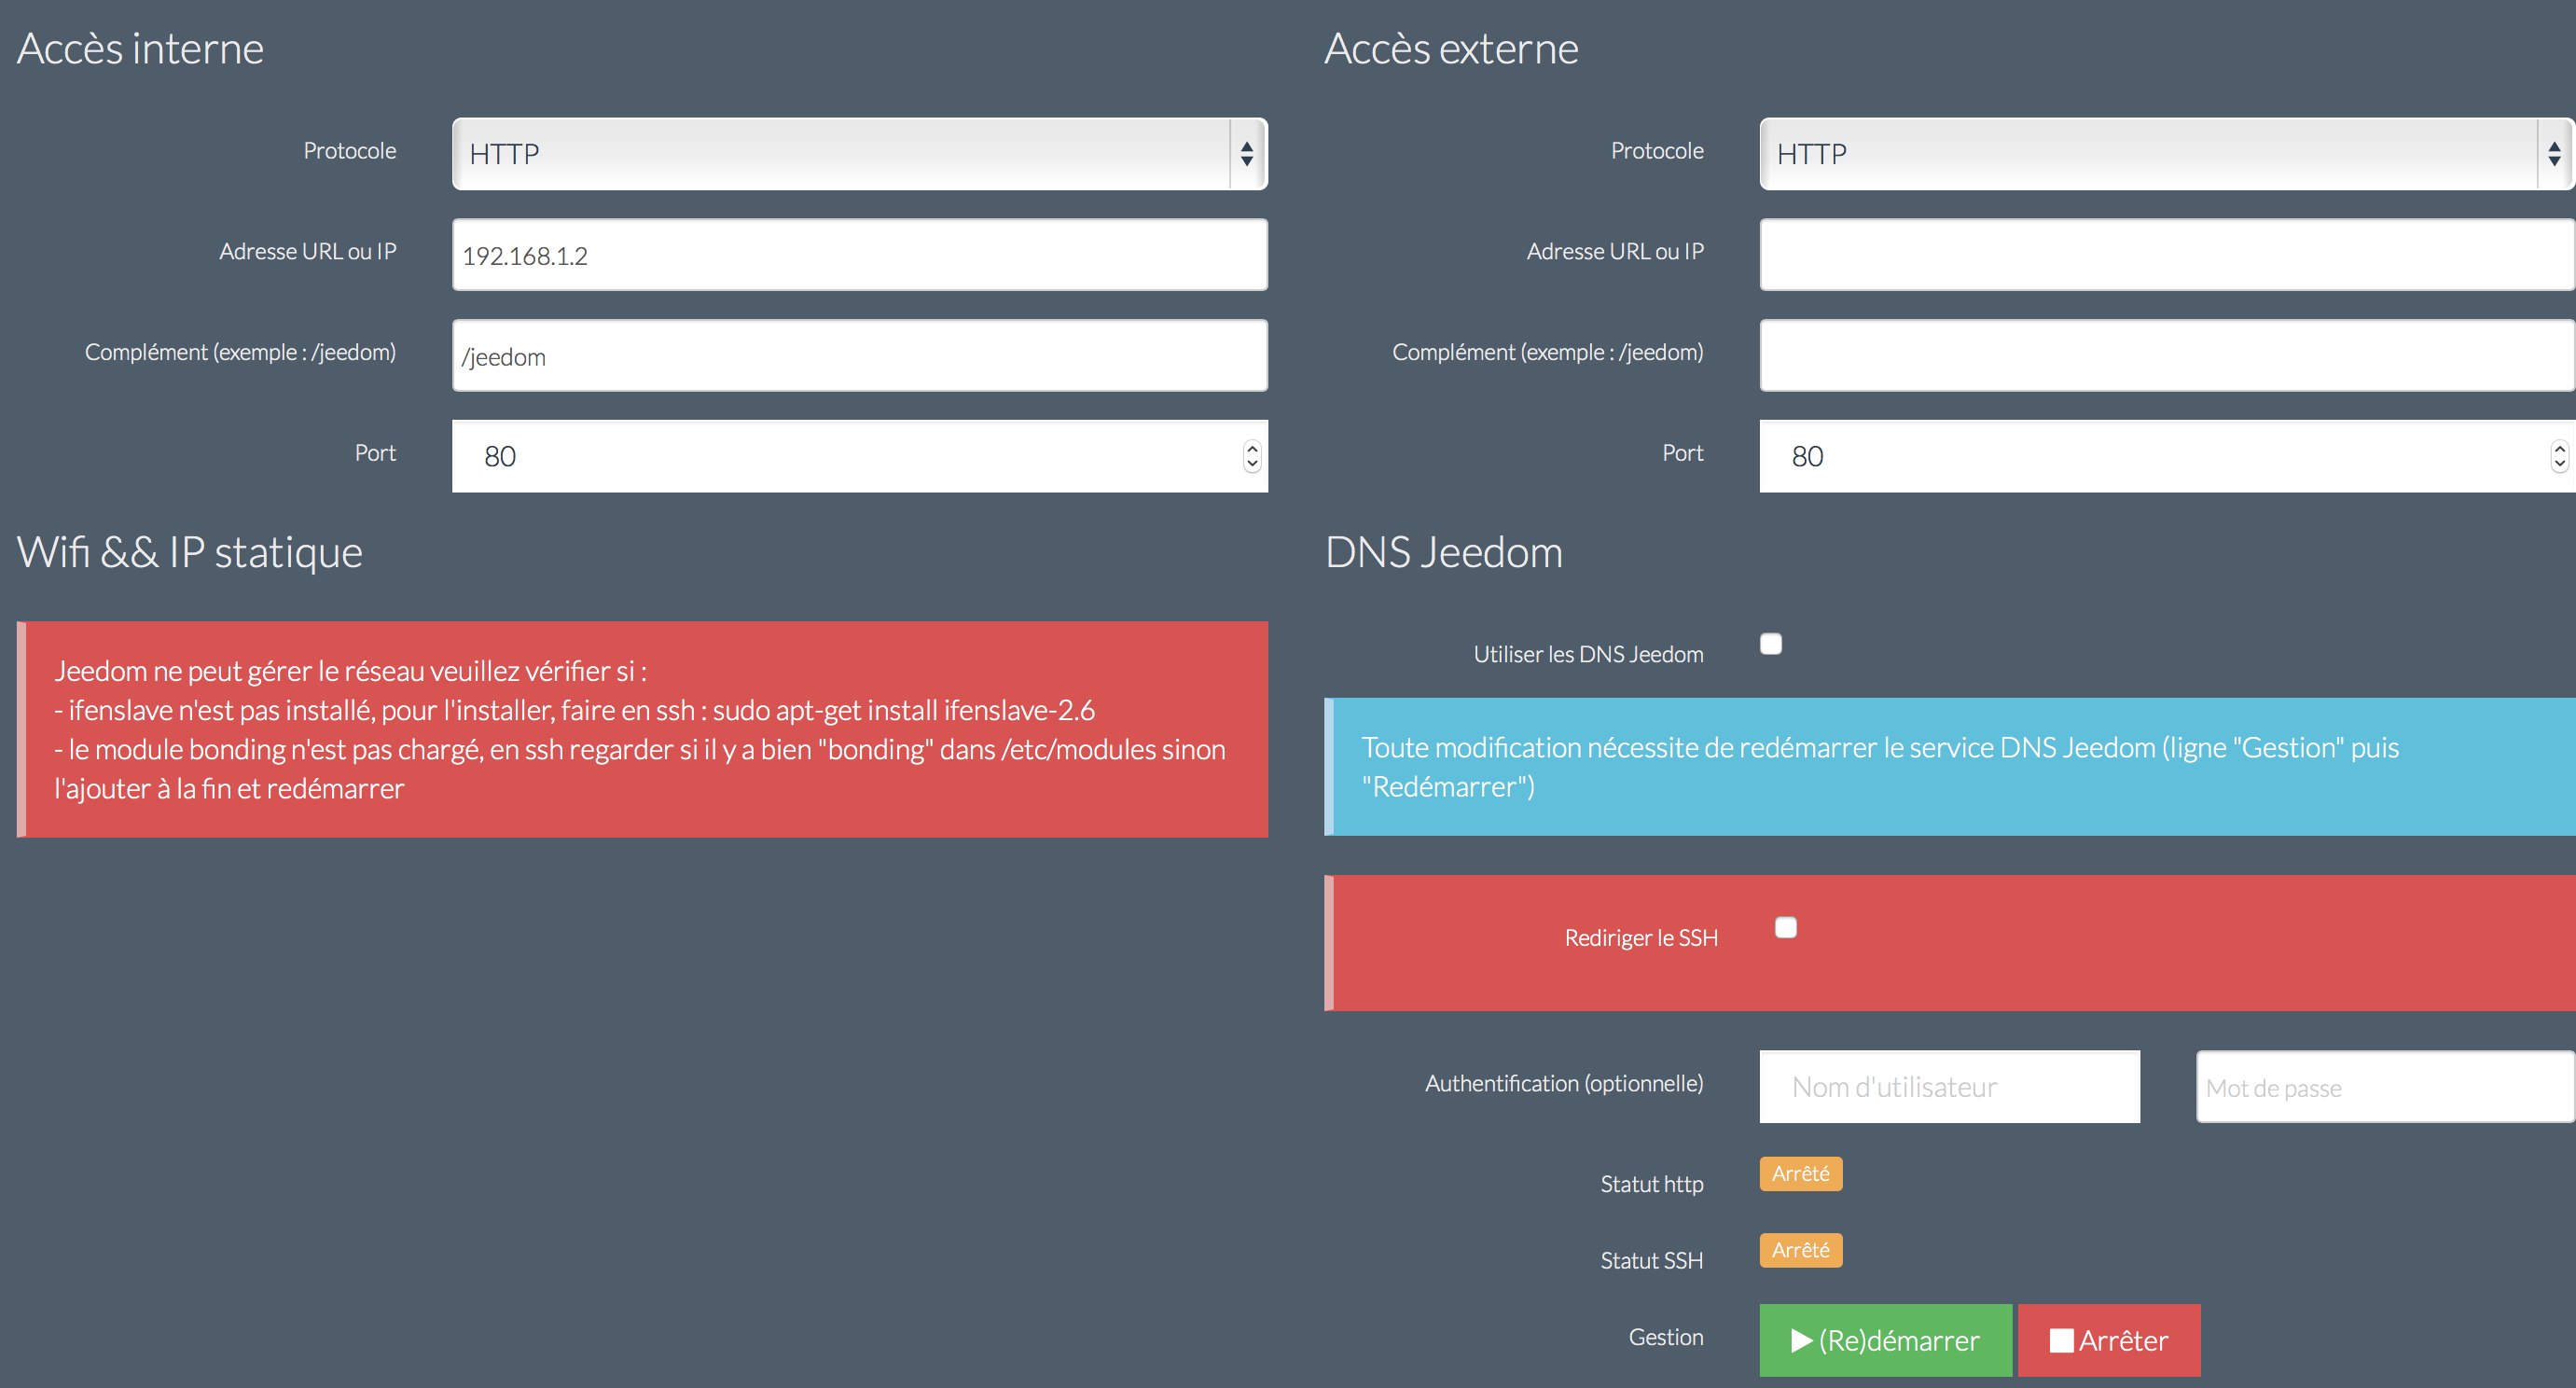Click the Accès externe heading

coord(1451,49)
